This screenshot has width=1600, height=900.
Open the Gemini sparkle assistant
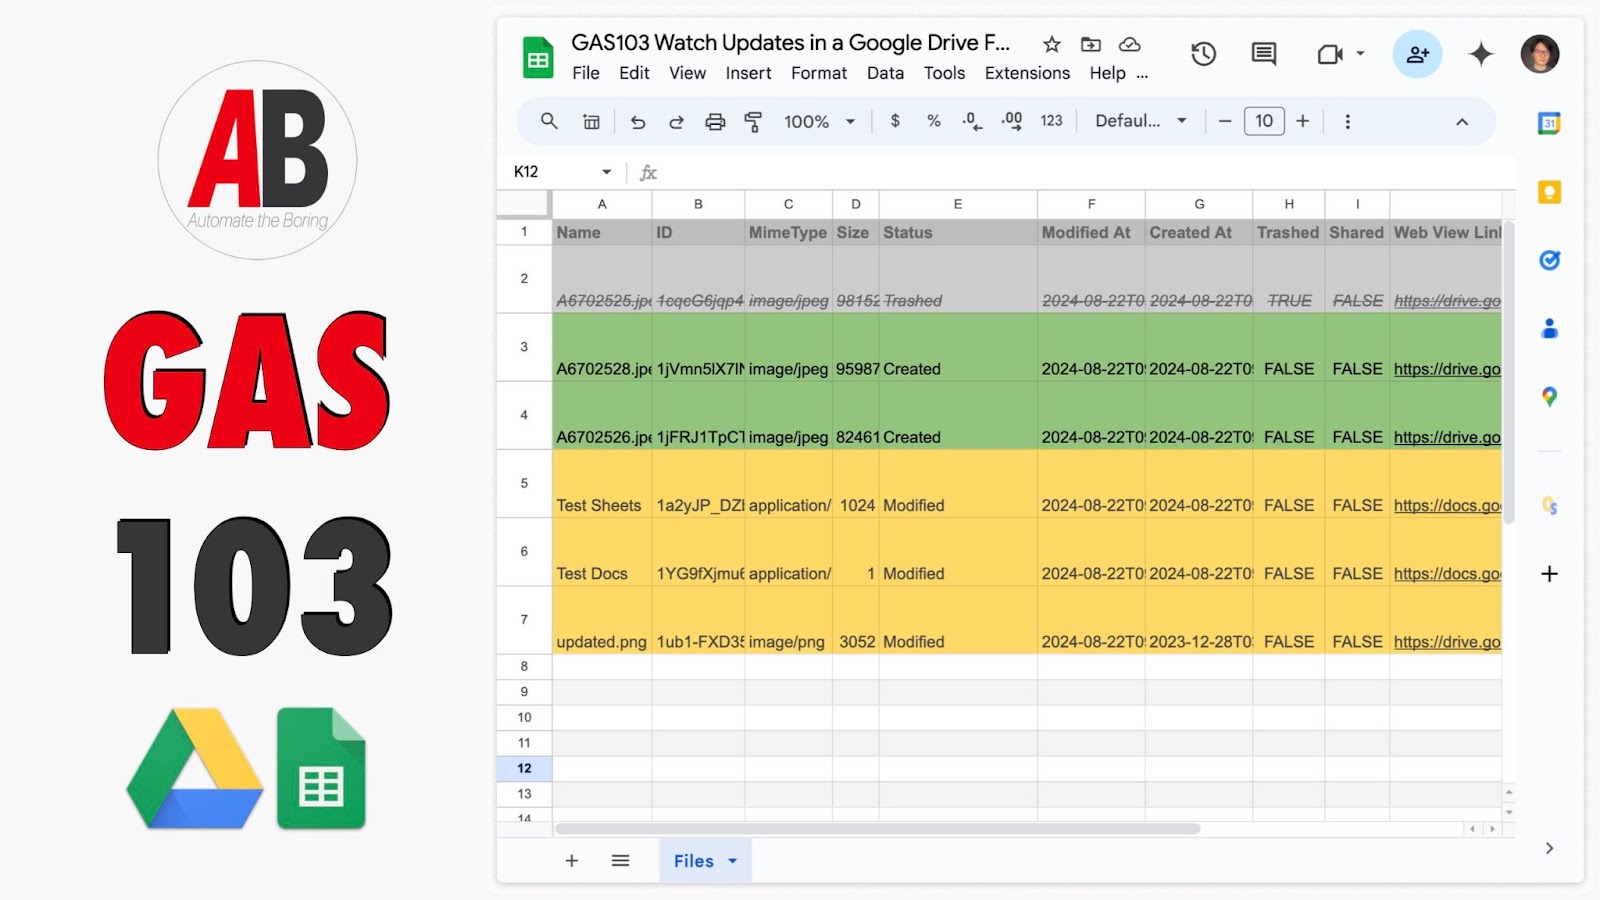click(1480, 54)
